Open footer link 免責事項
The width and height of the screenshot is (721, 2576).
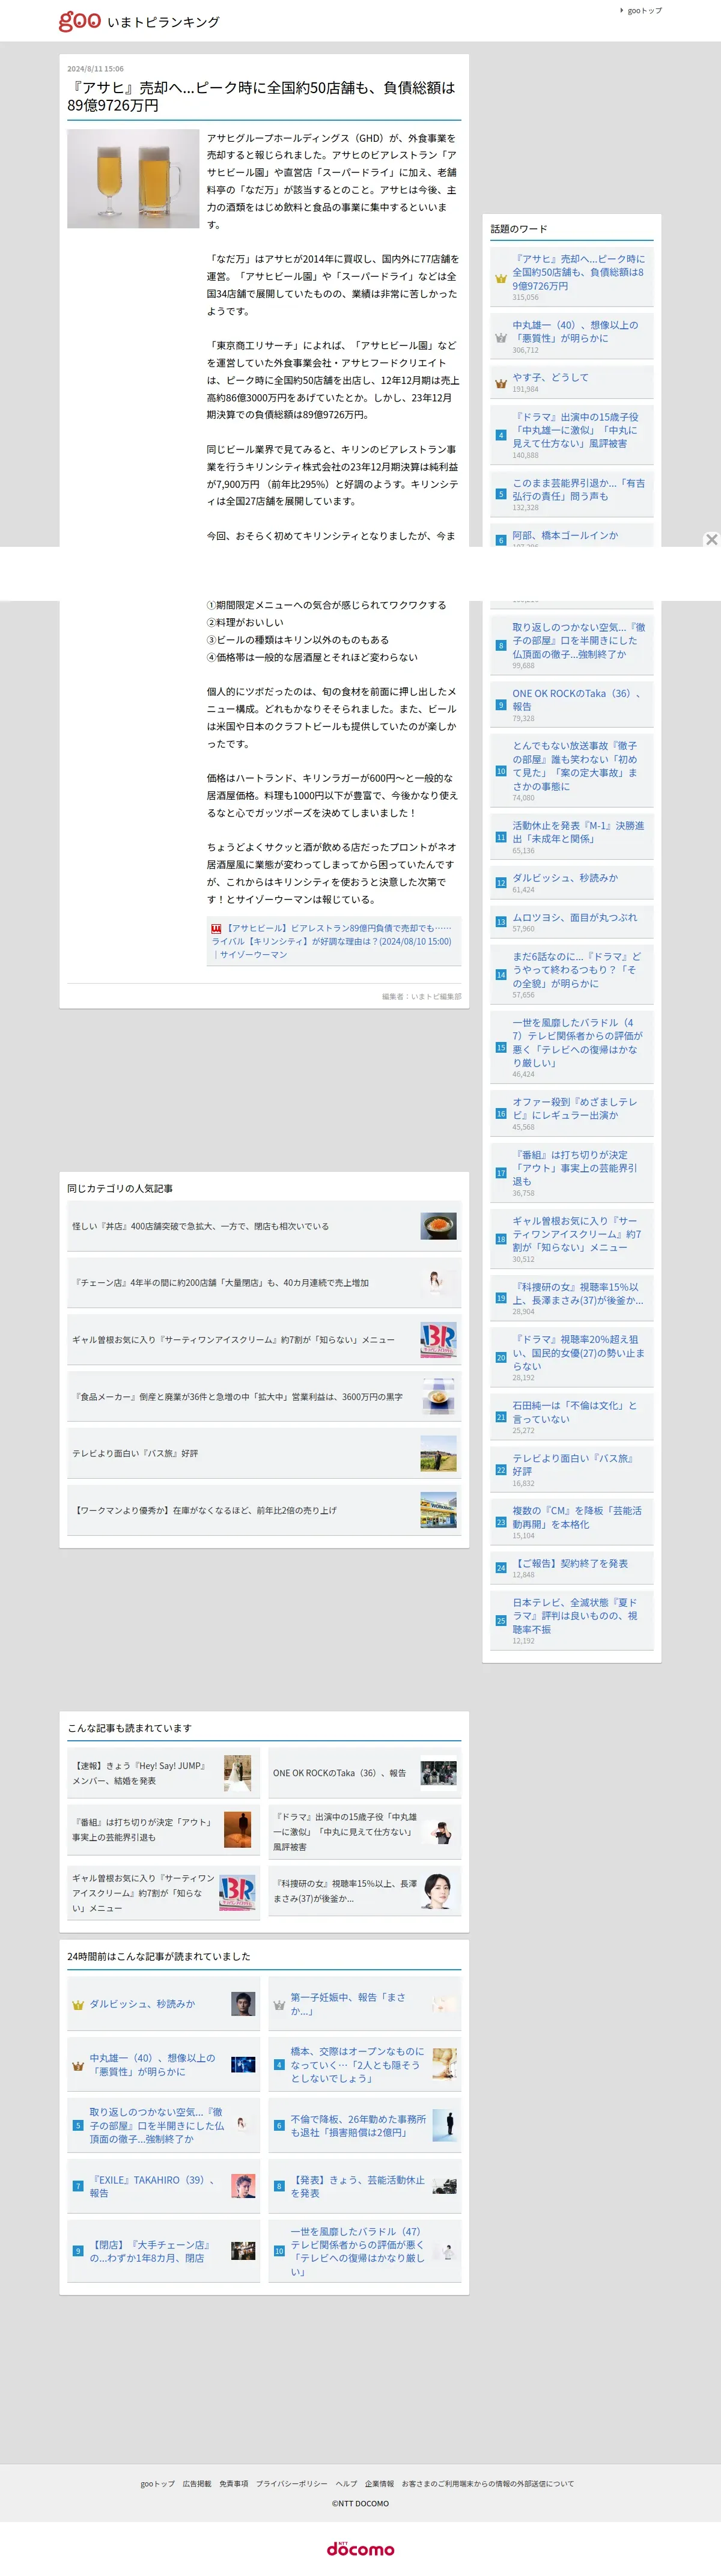pos(234,2484)
